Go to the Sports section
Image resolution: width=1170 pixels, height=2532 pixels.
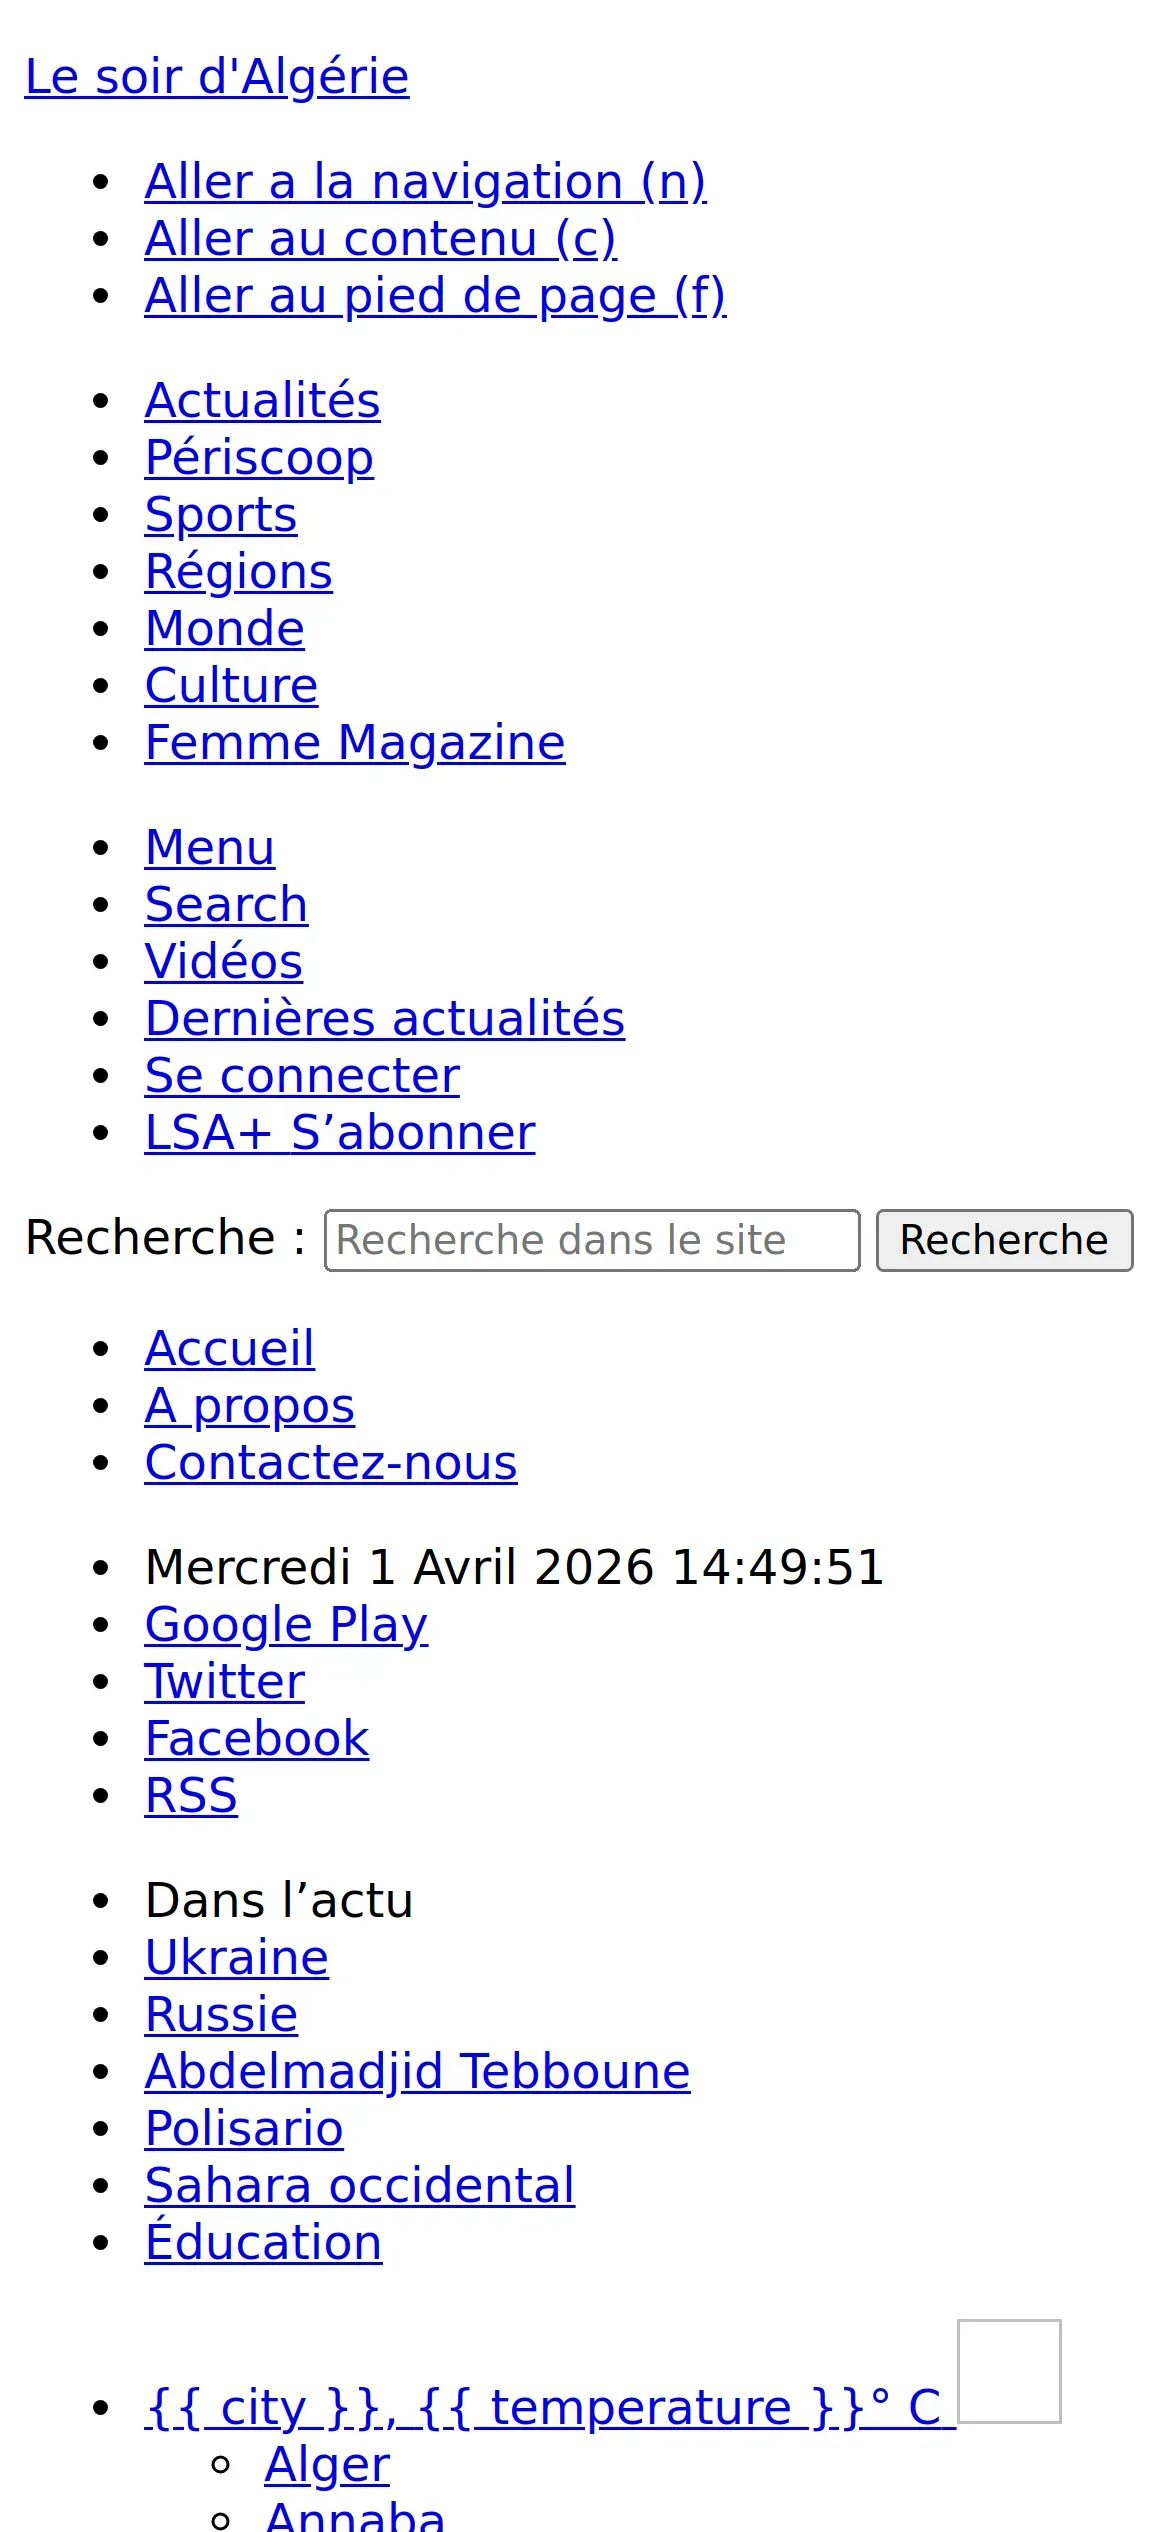pyautogui.click(x=221, y=514)
